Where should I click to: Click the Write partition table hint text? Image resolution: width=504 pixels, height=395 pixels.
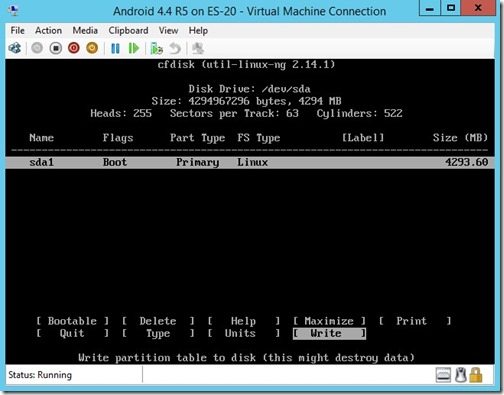pos(246,358)
